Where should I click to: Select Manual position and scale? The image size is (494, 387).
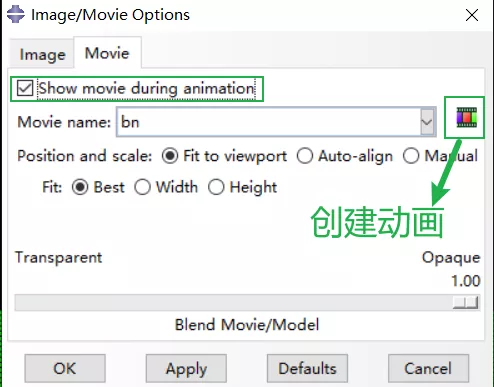tap(411, 156)
